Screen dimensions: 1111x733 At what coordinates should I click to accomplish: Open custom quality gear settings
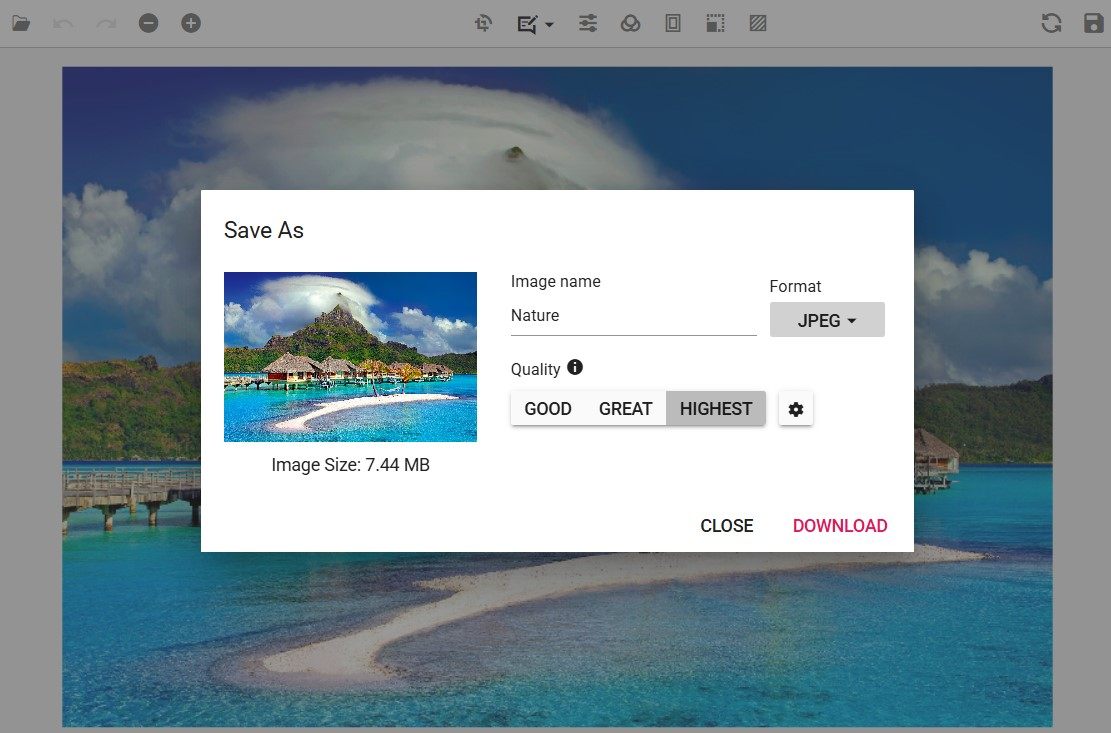pos(796,408)
